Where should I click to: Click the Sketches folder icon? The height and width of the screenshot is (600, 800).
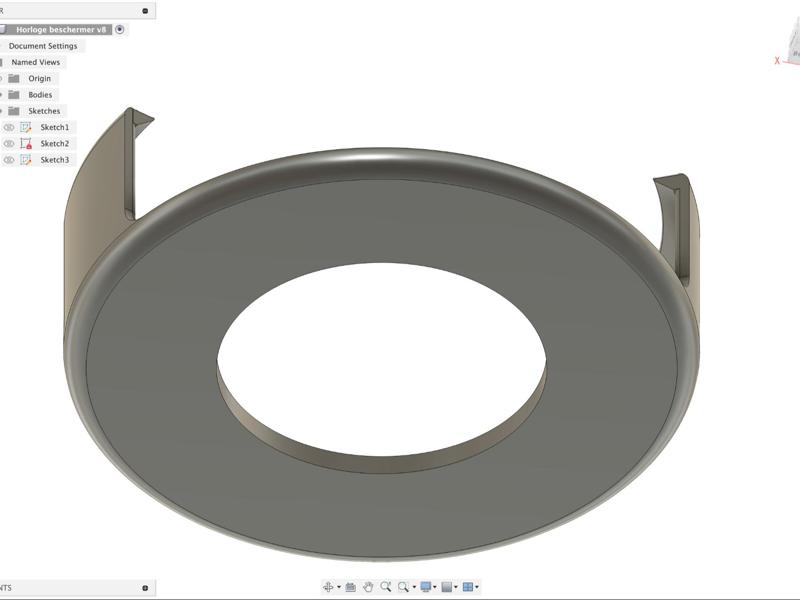pyautogui.click(x=14, y=111)
